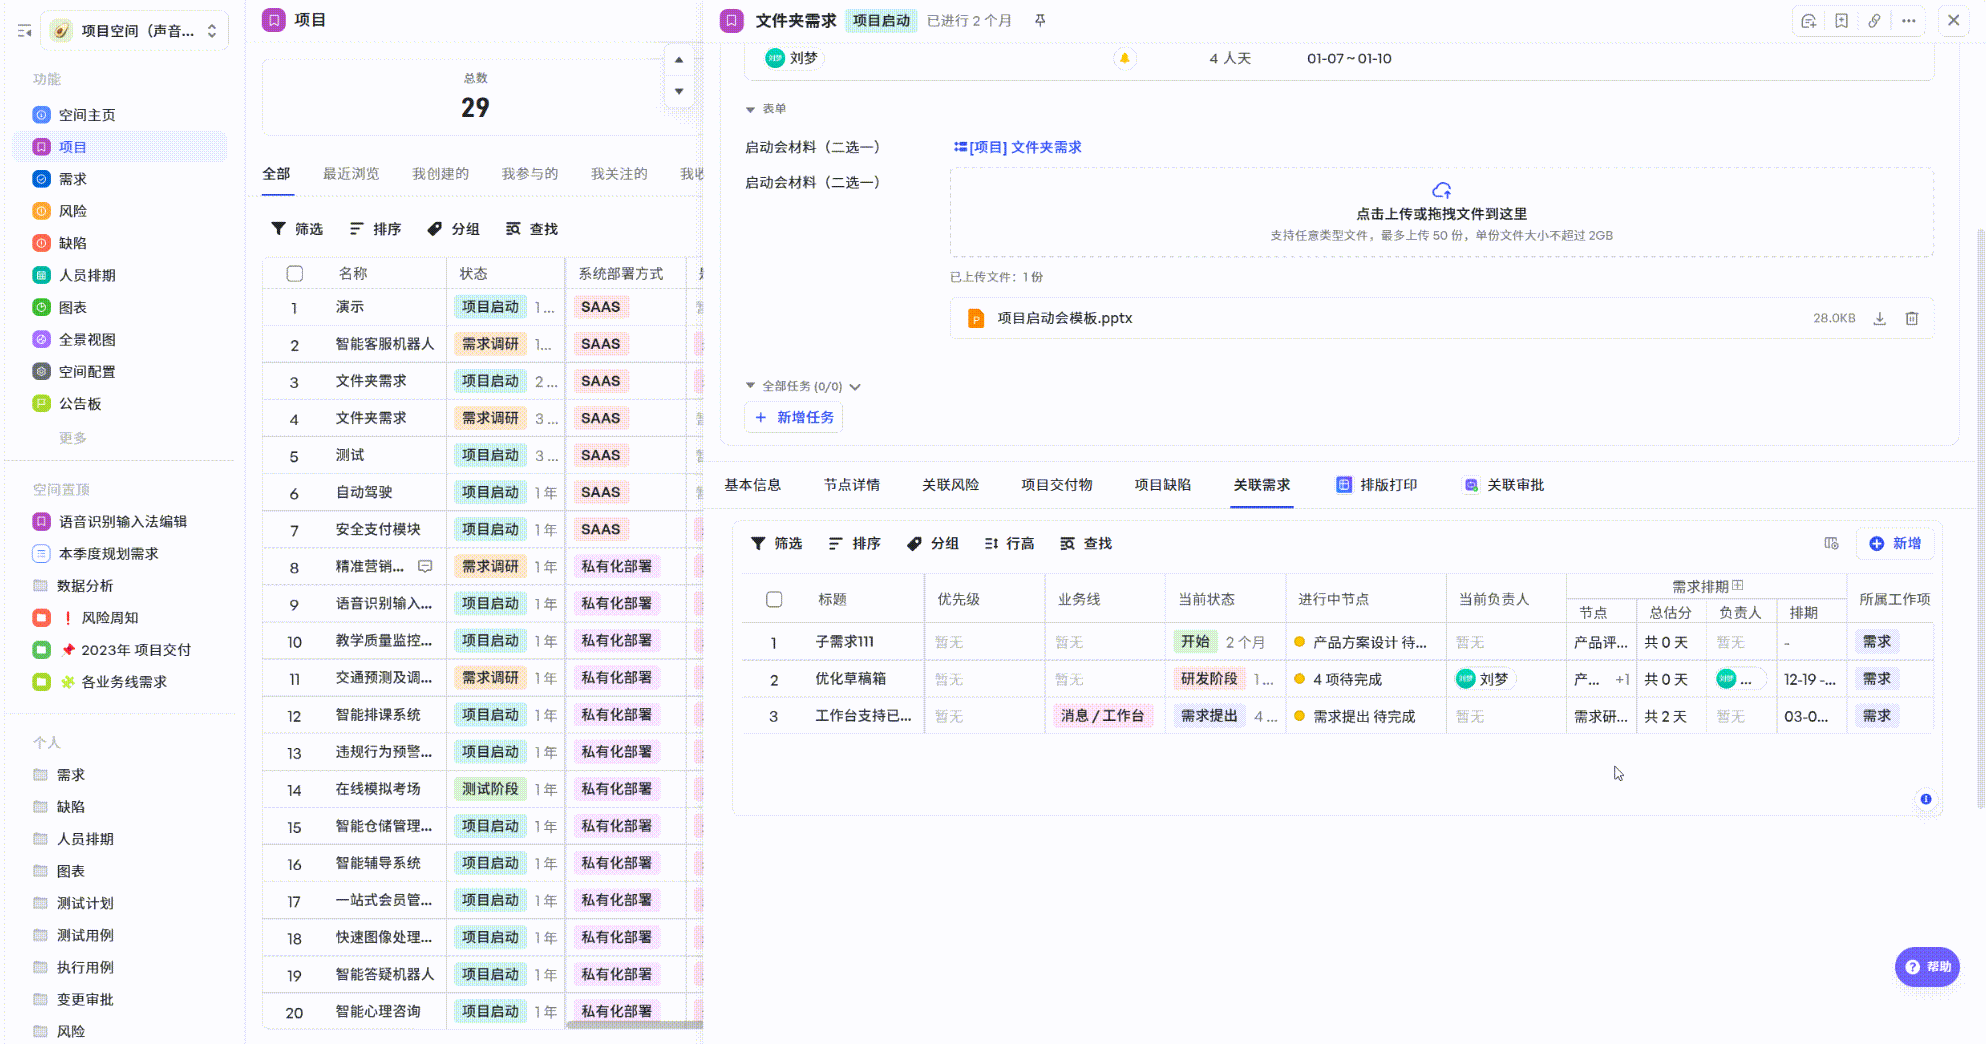The width and height of the screenshot is (1986, 1044).
Task: Expand the sidebar 更多 functions list
Action: [x=72, y=438]
